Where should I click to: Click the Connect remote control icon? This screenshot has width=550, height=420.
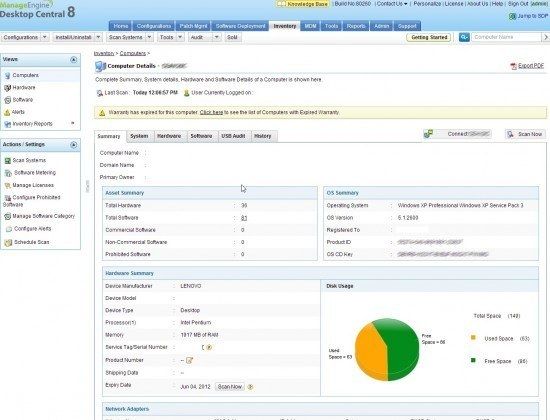click(x=428, y=134)
